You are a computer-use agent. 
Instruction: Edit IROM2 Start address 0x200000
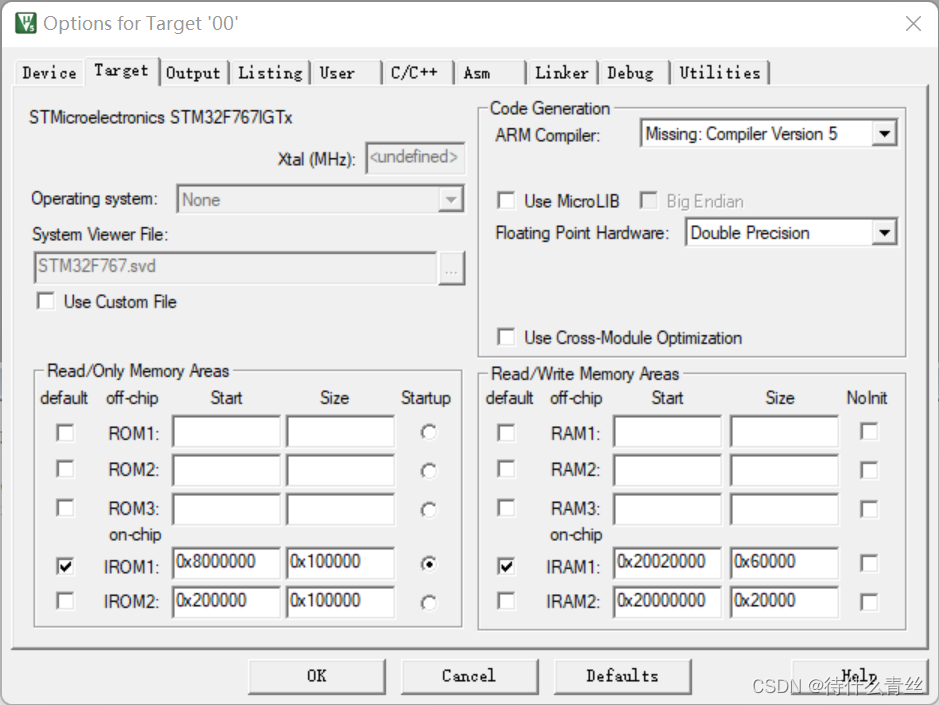click(226, 601)
